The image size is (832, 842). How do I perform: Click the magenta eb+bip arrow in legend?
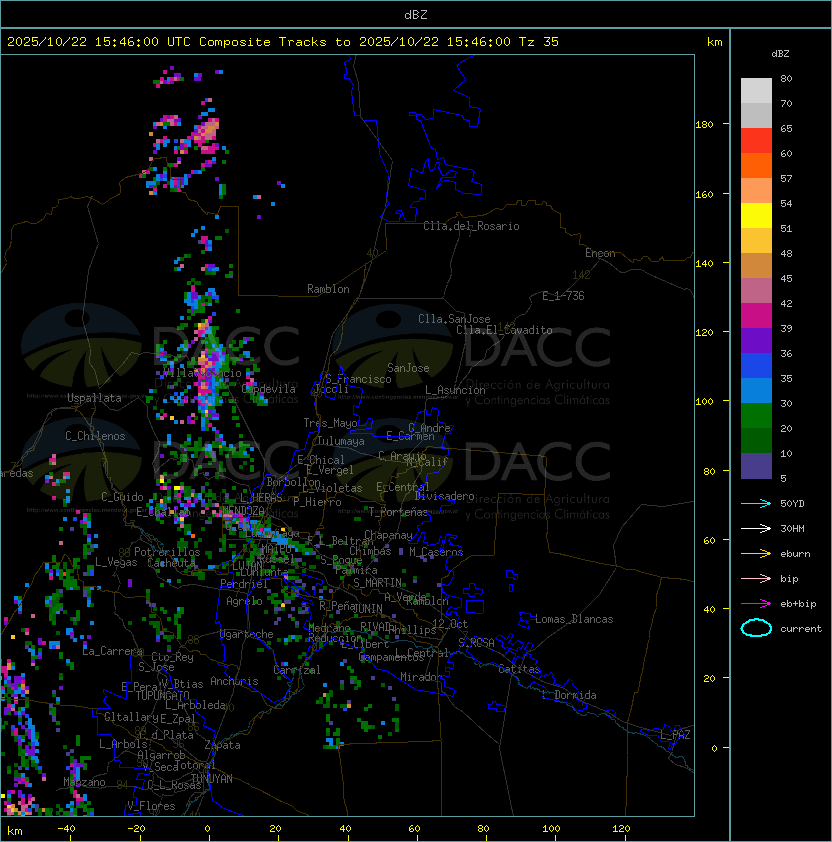[x=756, y=604]
